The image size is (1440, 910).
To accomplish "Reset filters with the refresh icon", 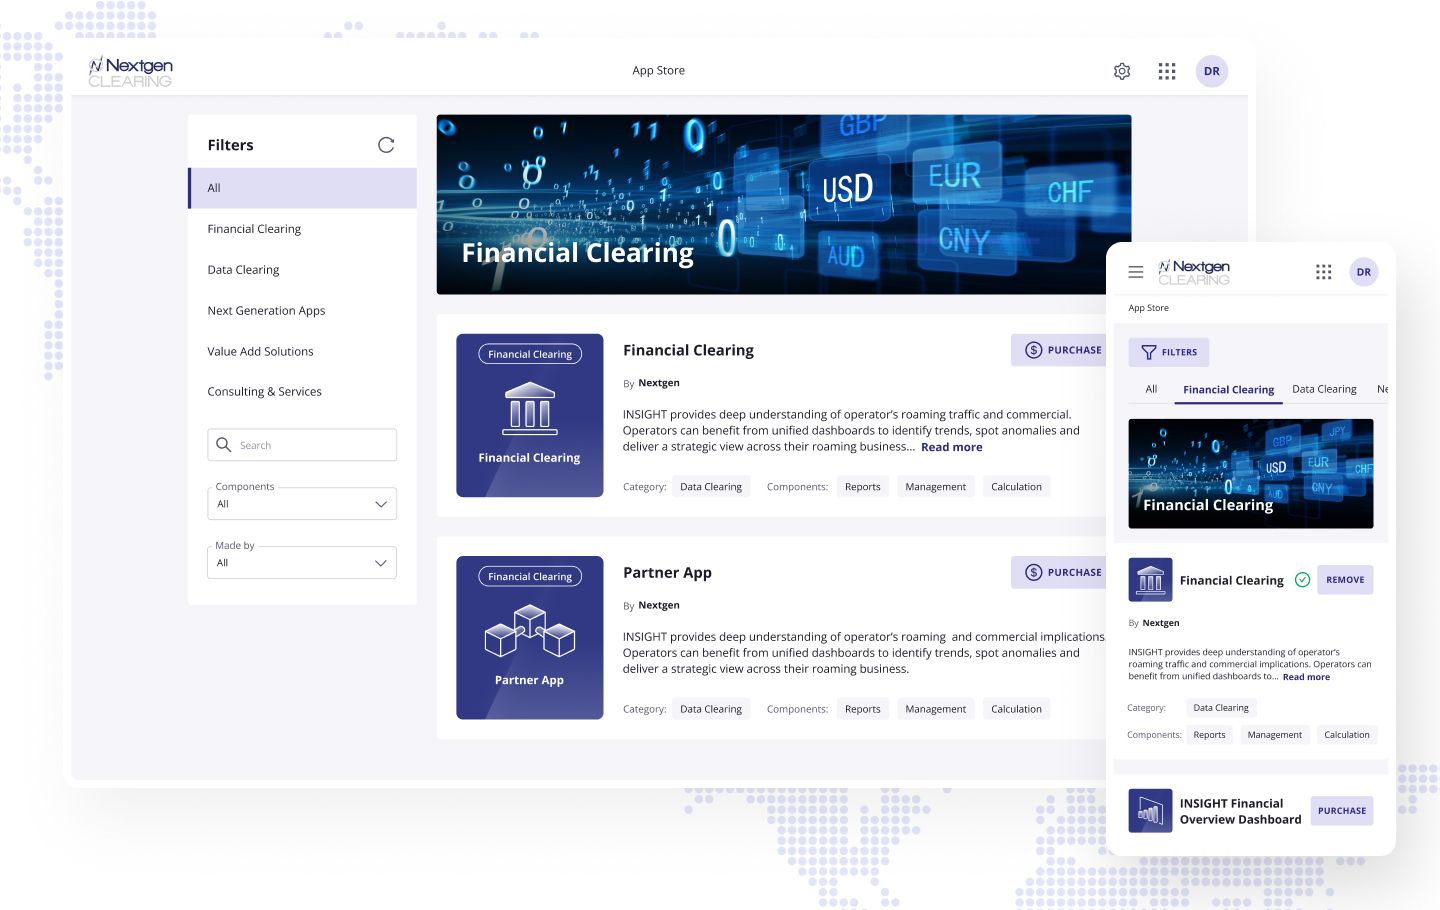I will [x=386, y=145].
